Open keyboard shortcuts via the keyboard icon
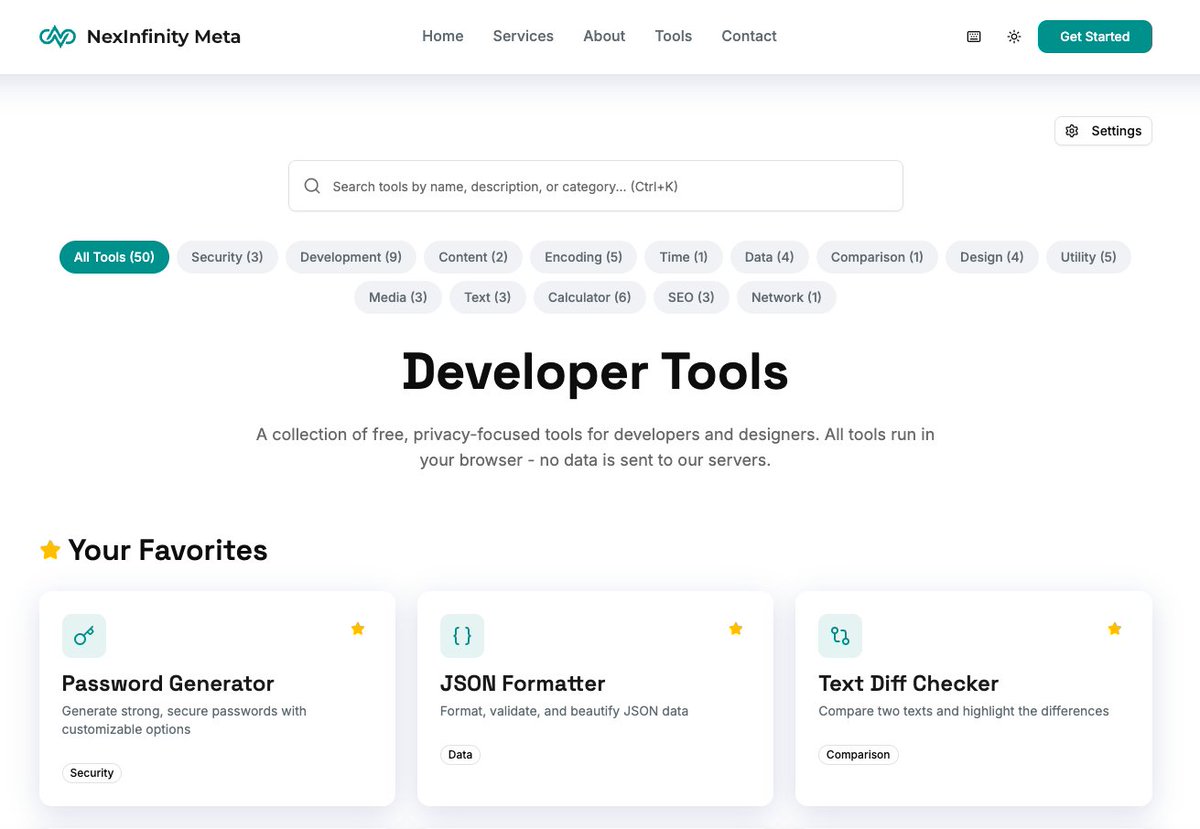Screen dimensions: 1200x829 [974, 37]
